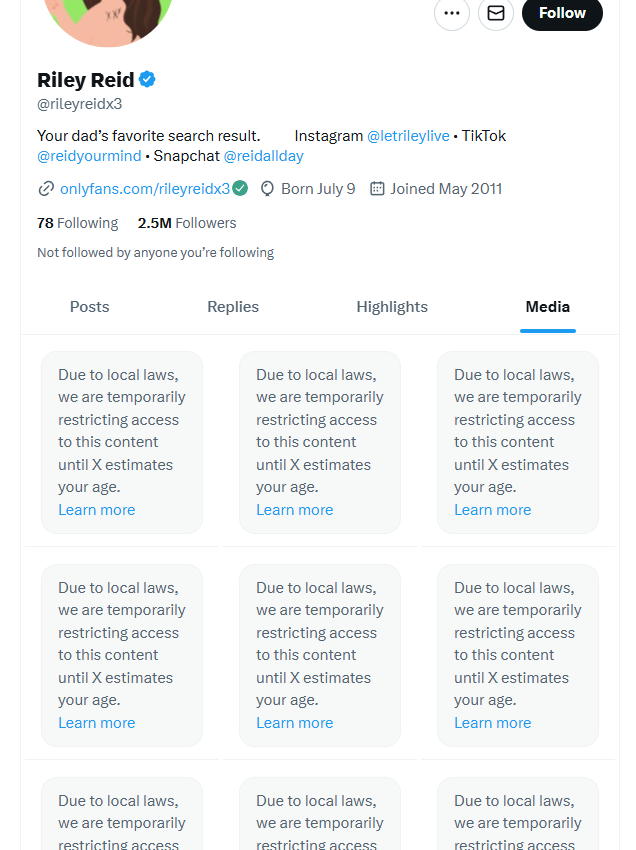636x850 pixels.
Task: Open the onlyfans.com/rileyreidx3 link
Action: 145,189
